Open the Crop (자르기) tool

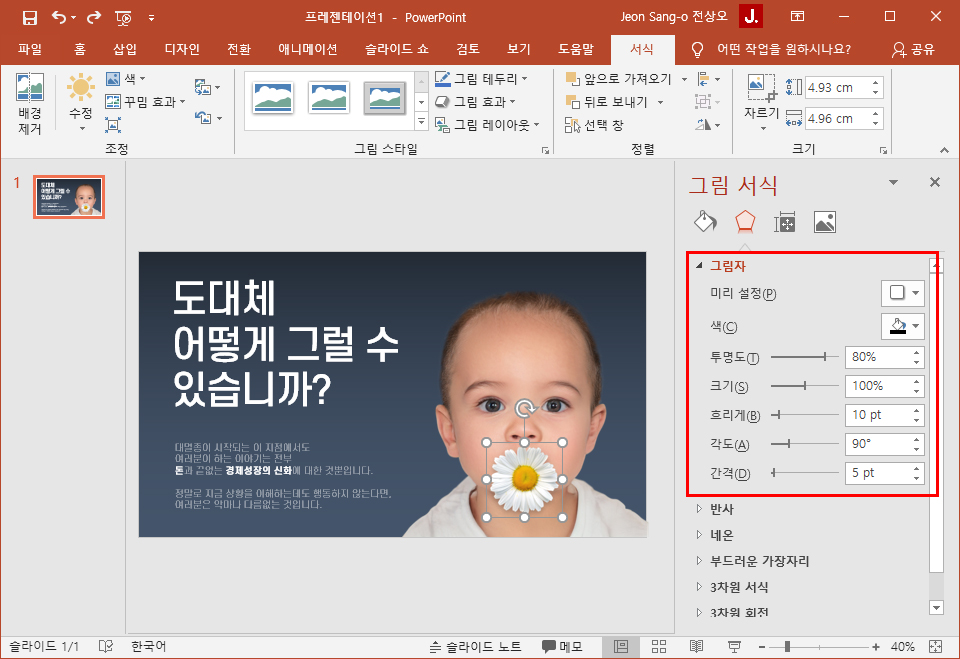coord(761,102)
